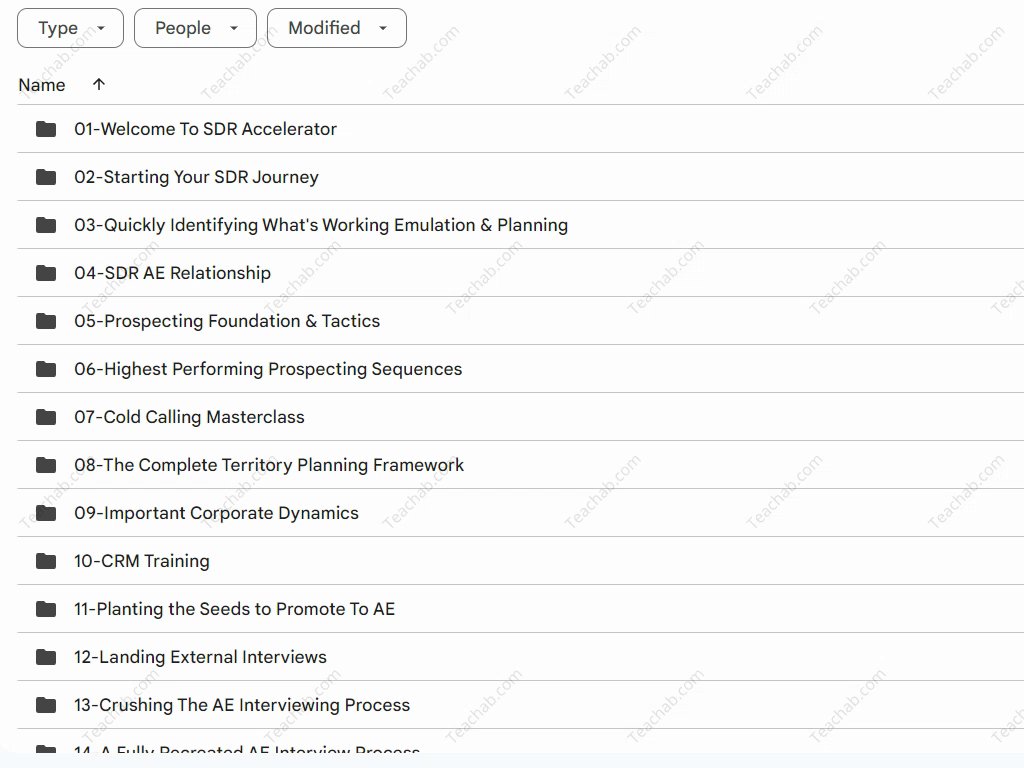This screenshot has width=1024, height=768.
Task: Click folder icon for 01-Welcome To SDR Accelerator
Action: (46, 129)
